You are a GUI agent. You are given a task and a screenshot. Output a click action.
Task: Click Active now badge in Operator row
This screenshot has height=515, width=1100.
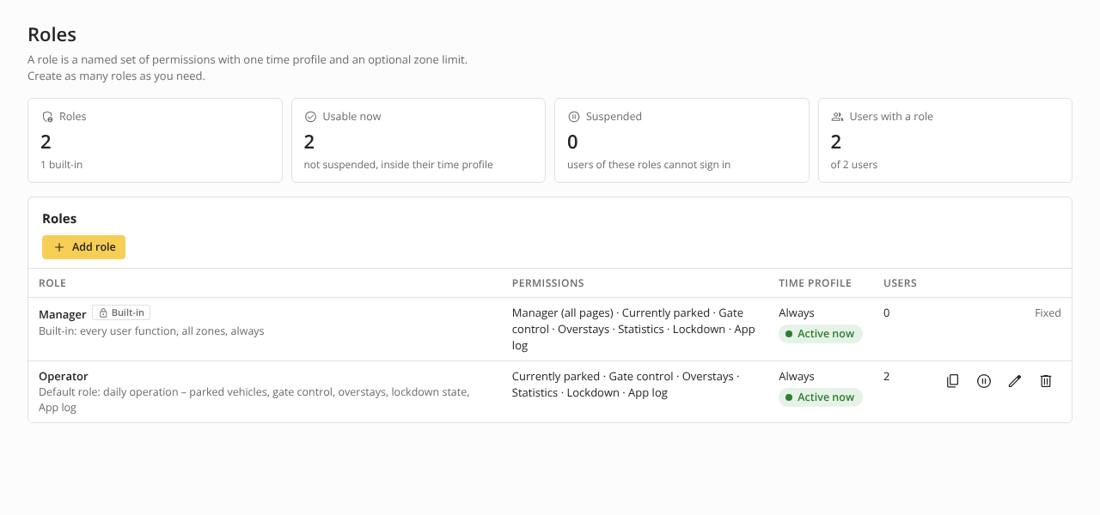(x=820, y=397)
